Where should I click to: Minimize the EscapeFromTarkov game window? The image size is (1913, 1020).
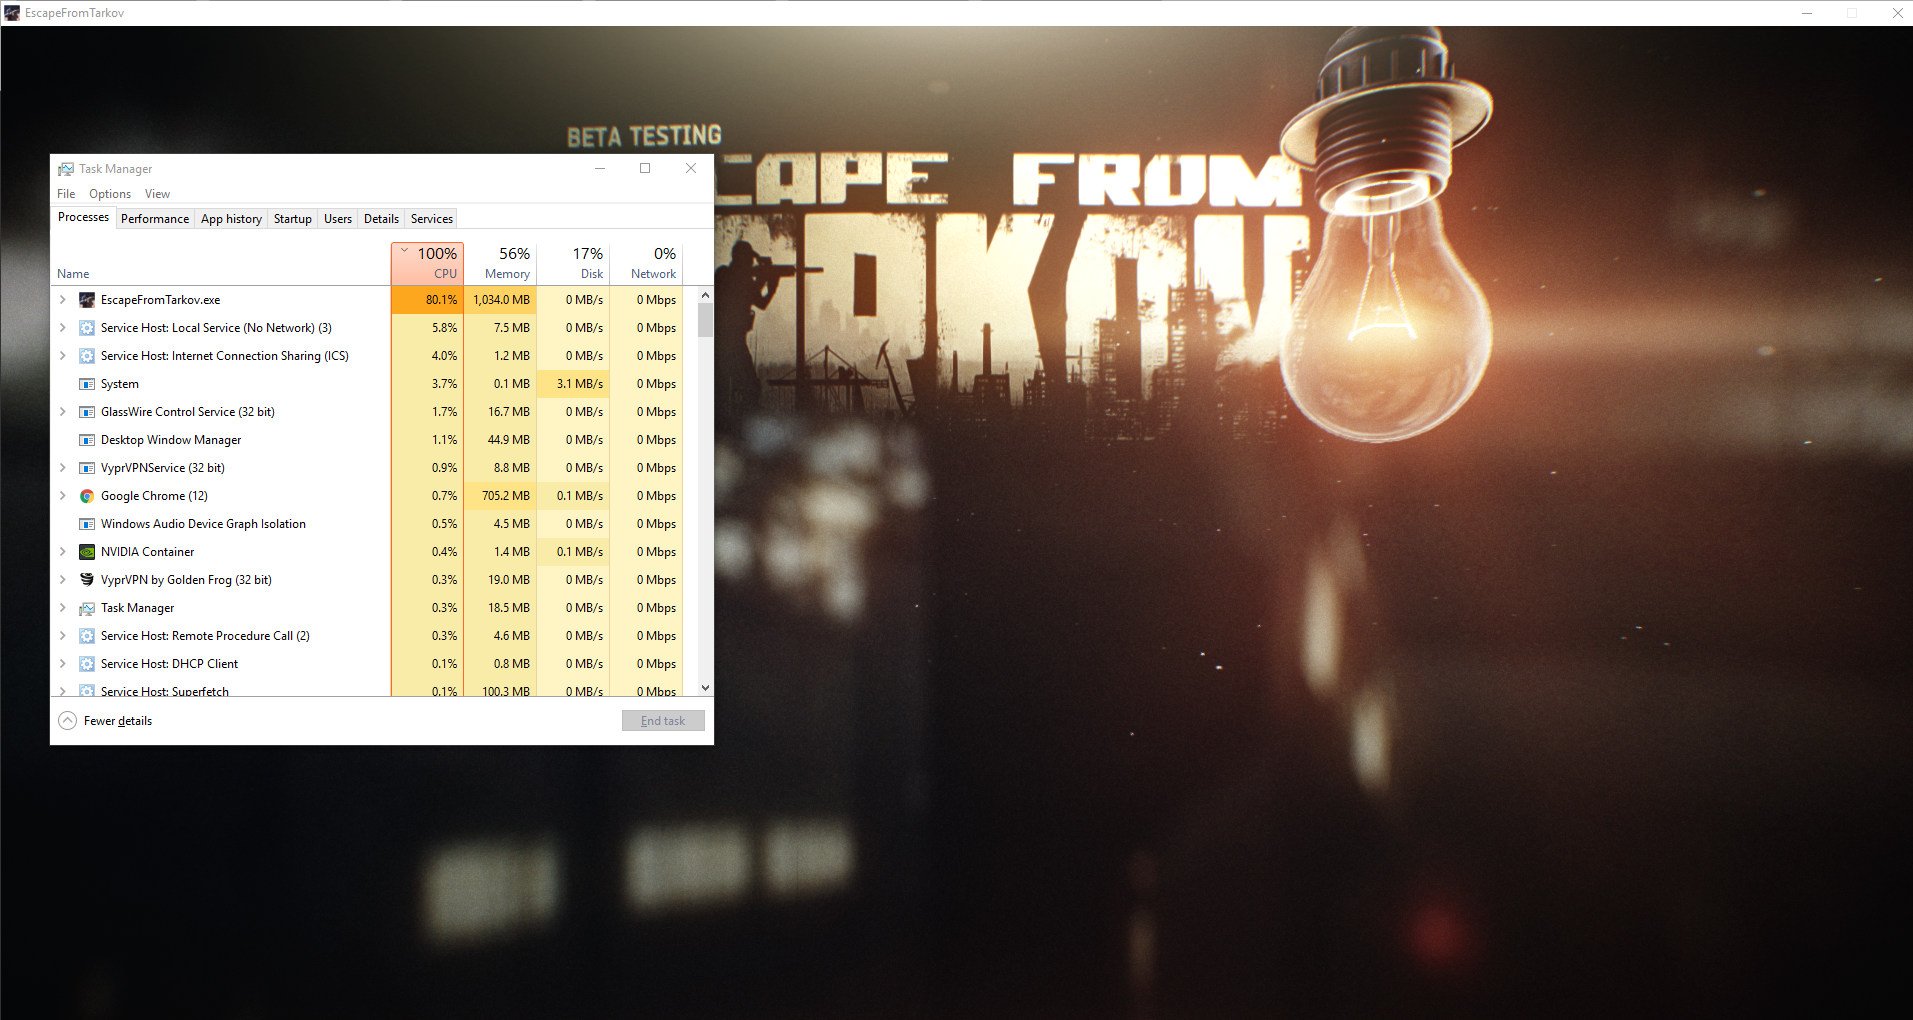click(x=1807, y=13)
